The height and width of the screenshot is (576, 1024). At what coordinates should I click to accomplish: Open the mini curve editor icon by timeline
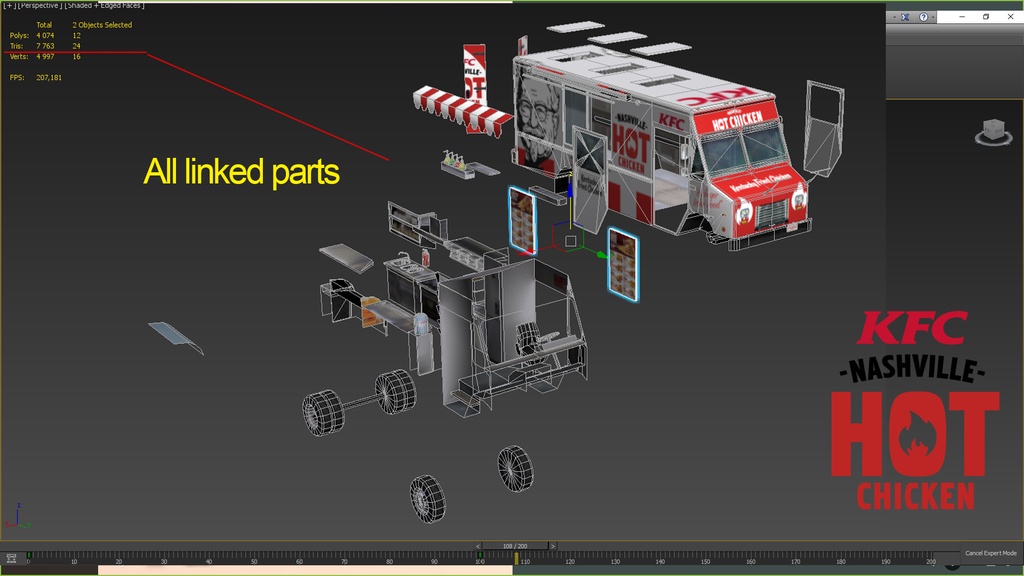pyautogui.click(x=11, y=557)
